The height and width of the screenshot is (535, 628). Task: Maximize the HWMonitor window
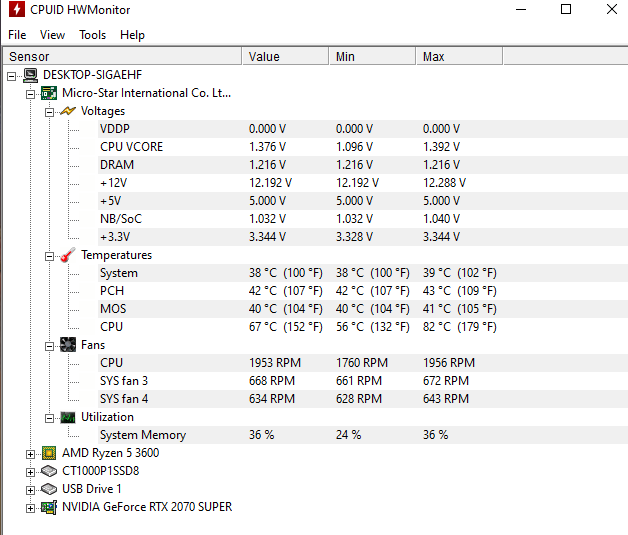click(x=566, y=9)
